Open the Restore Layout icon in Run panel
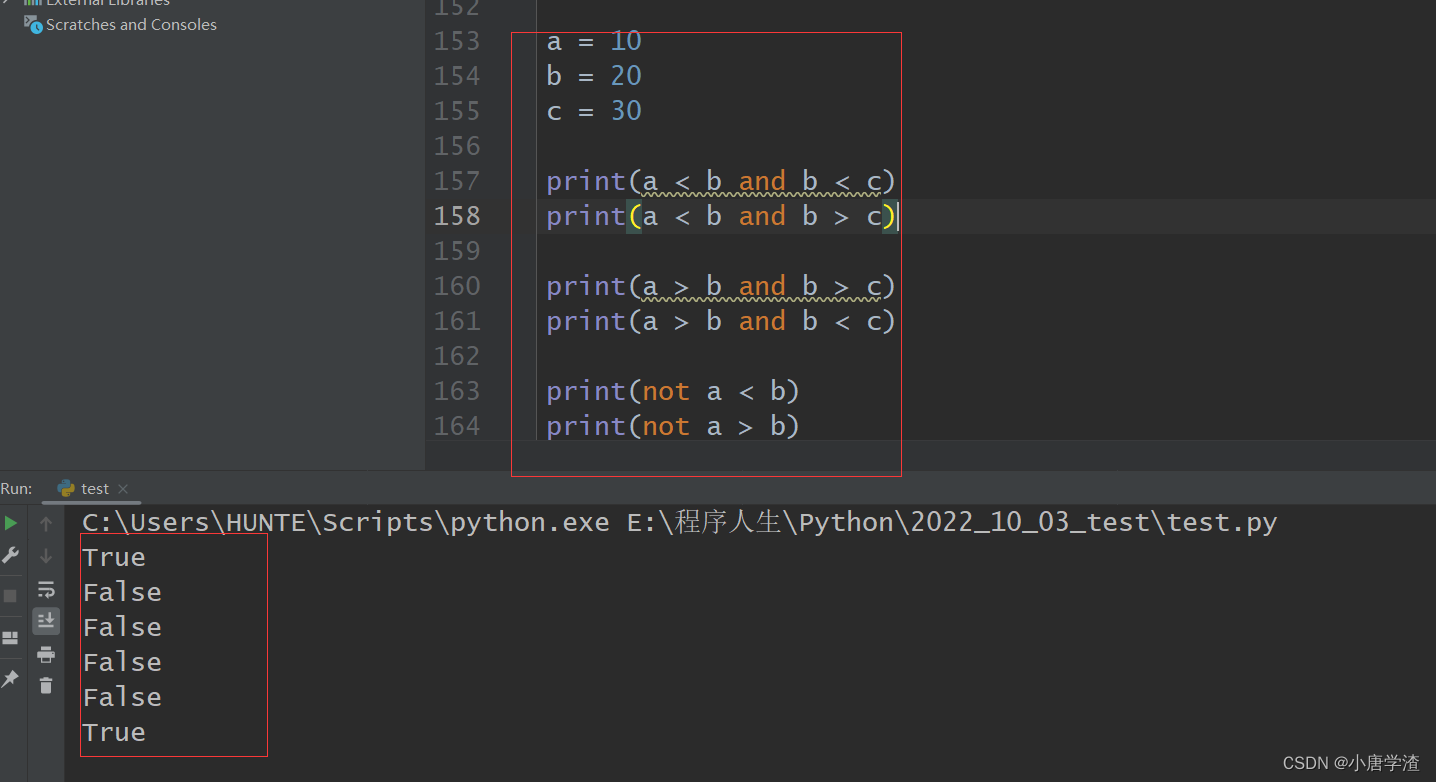 10,638
